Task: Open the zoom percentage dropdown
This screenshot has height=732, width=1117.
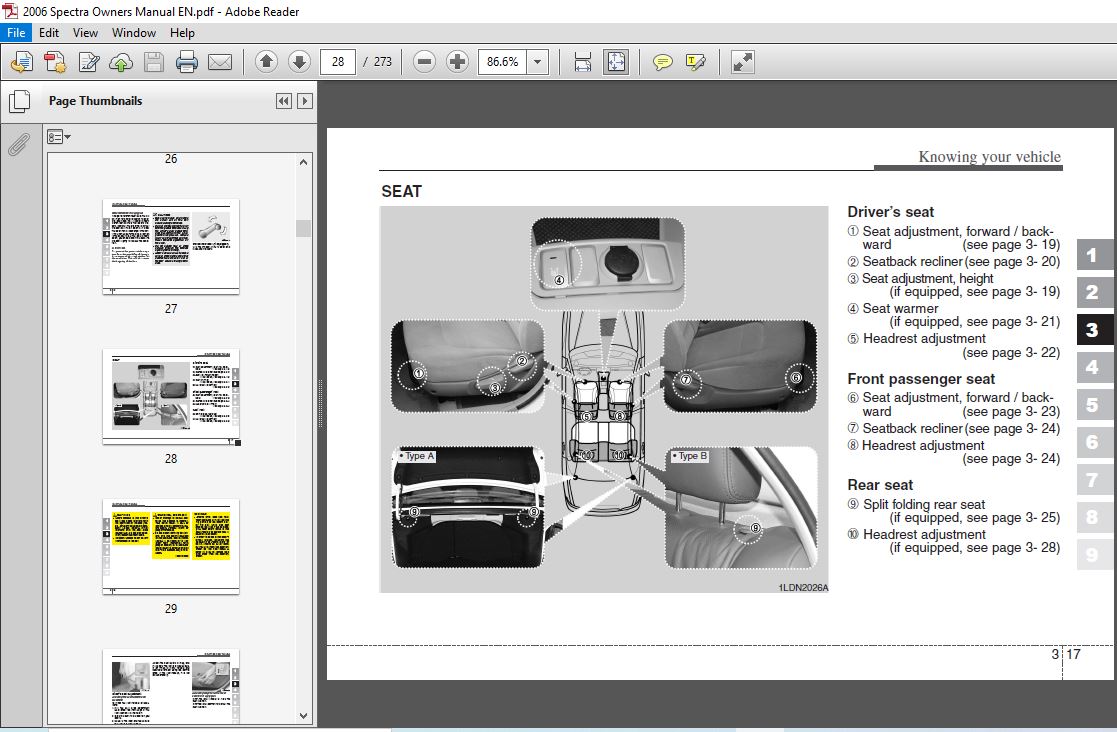Action: tap(538, 62)
